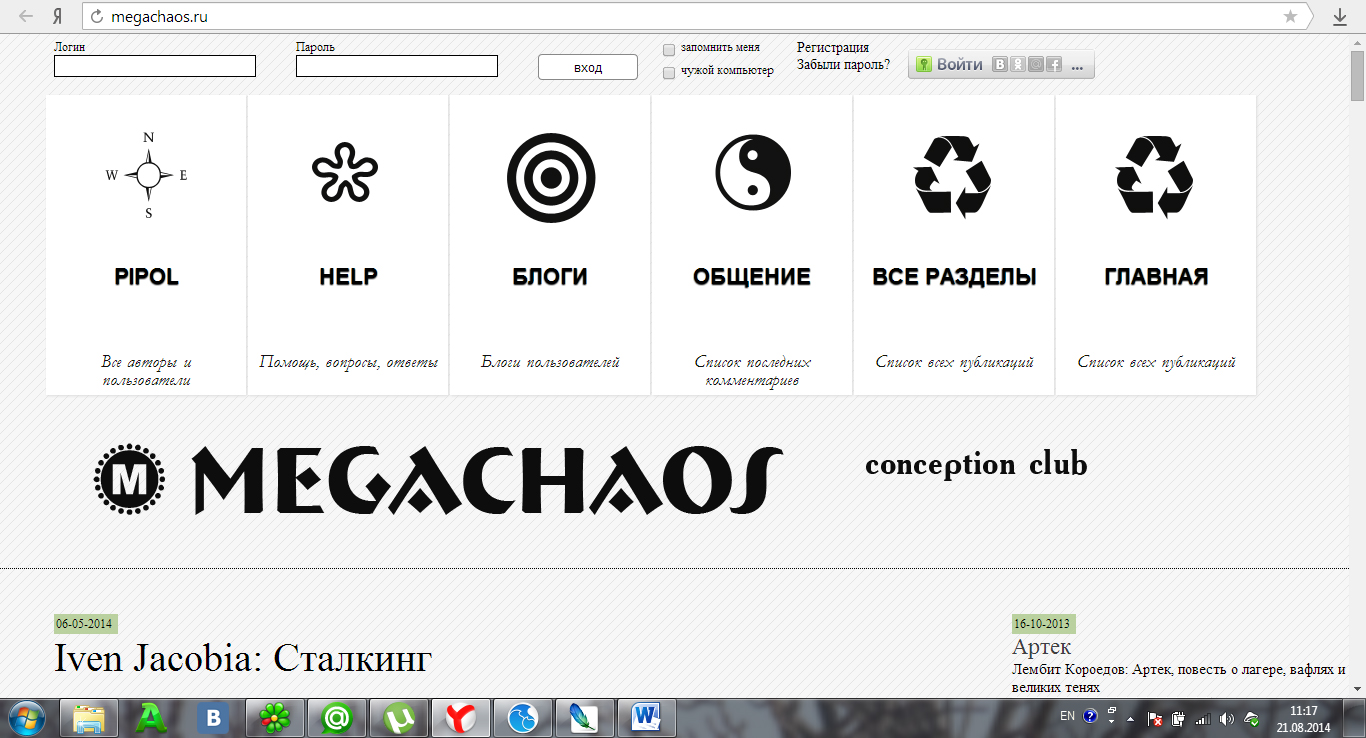
Task: Click the recycle icon above ВСЕ РАЗДЕЛЫ
Action: pos(952,176)
